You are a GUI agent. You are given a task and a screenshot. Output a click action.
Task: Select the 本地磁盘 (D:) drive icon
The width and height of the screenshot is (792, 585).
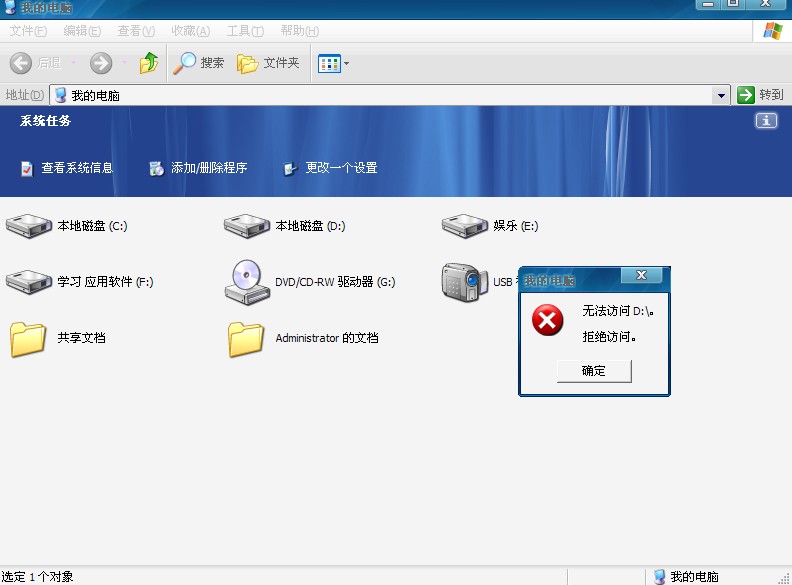coord(247,226)
